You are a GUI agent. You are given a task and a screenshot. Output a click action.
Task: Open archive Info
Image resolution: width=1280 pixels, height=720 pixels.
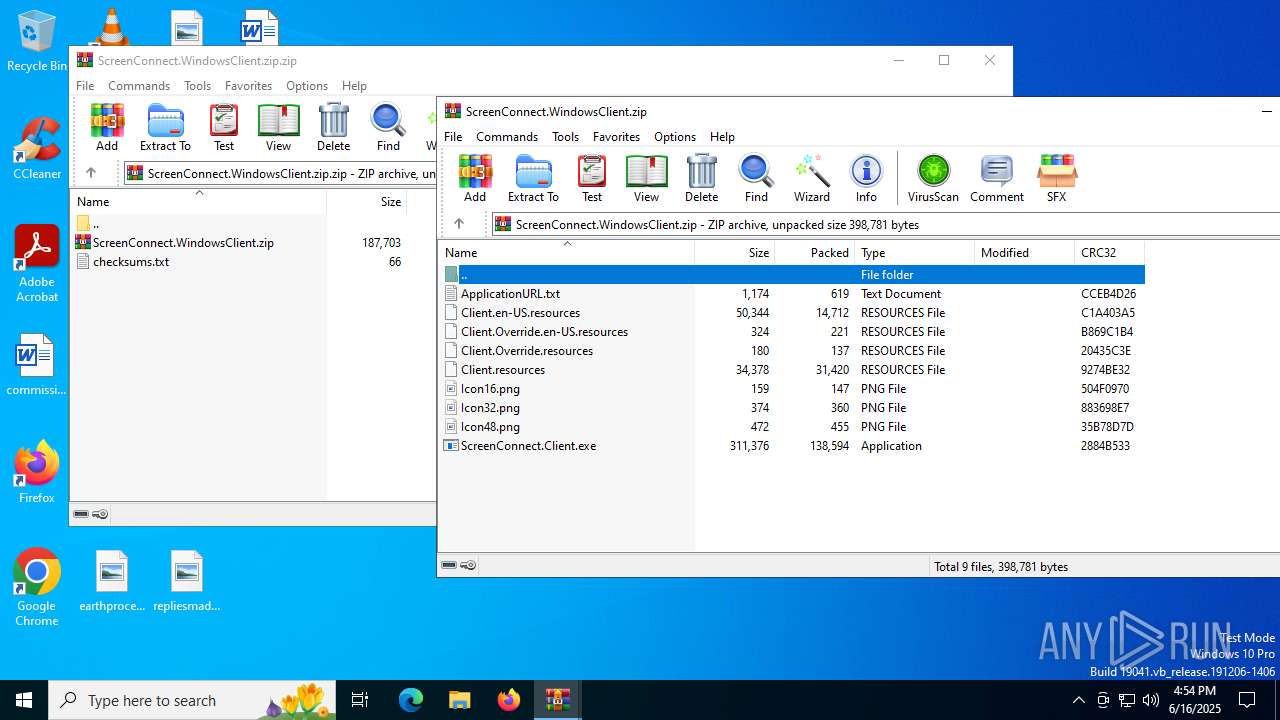coord(866,179)
